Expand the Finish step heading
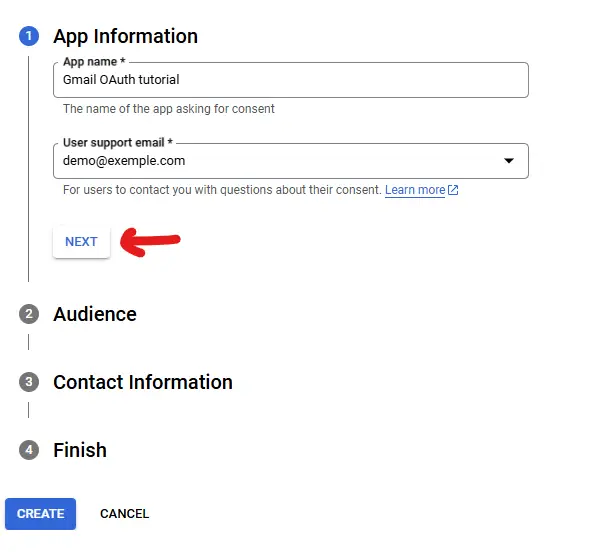Viewport: 595px width, 552px height. [x=80, y=450]
